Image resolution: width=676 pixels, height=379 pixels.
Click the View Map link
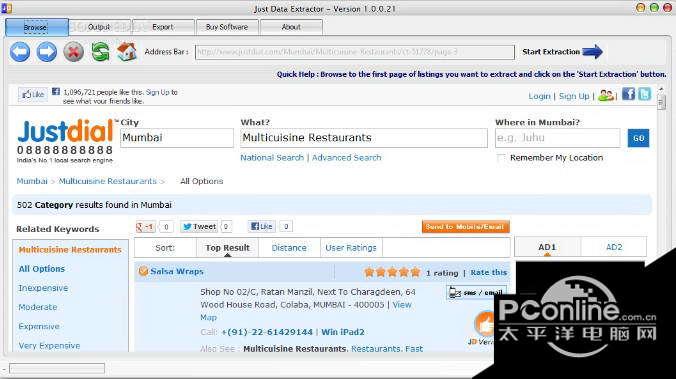[x=401, y=305]
